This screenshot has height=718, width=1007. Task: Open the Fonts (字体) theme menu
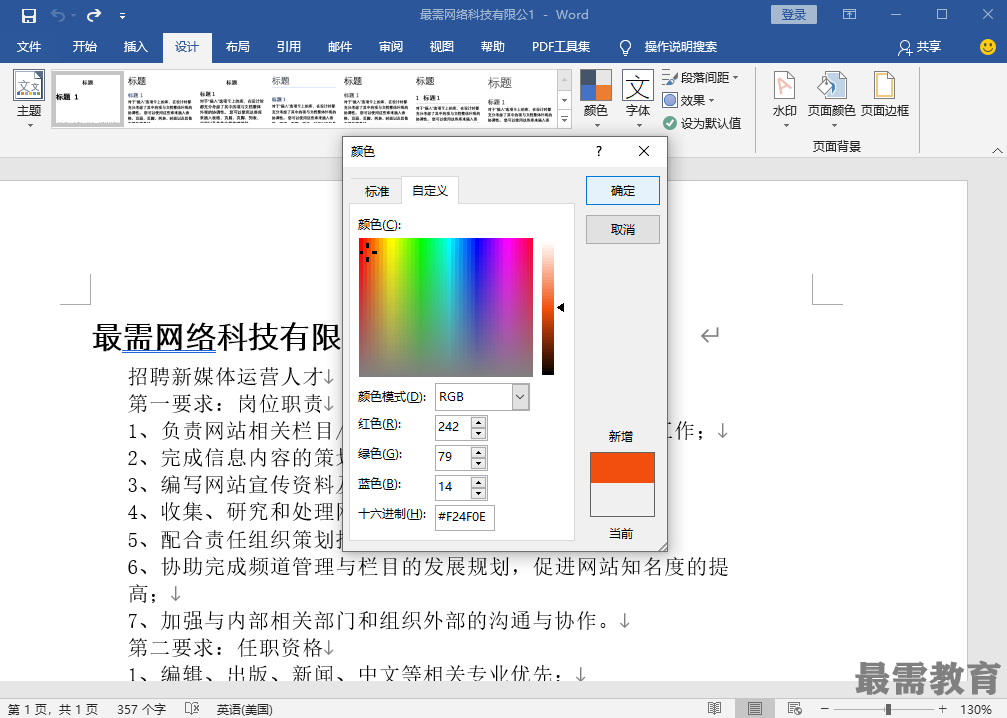(638, 98)
